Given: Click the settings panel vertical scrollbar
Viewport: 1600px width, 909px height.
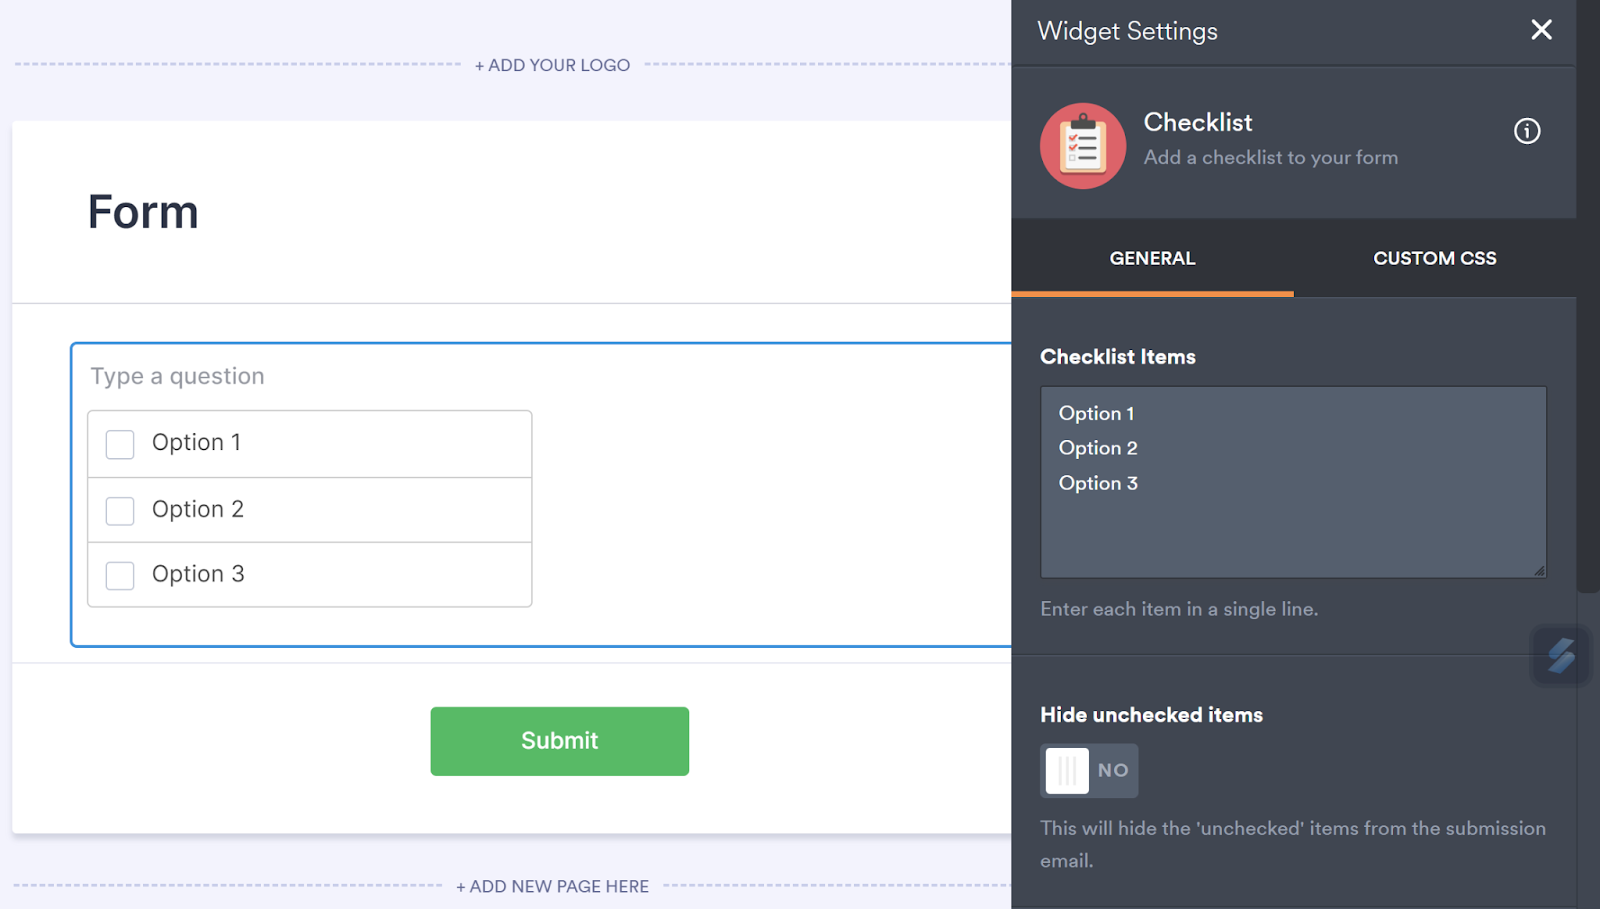Looking at the screenshot, I should pos(1587,300).
